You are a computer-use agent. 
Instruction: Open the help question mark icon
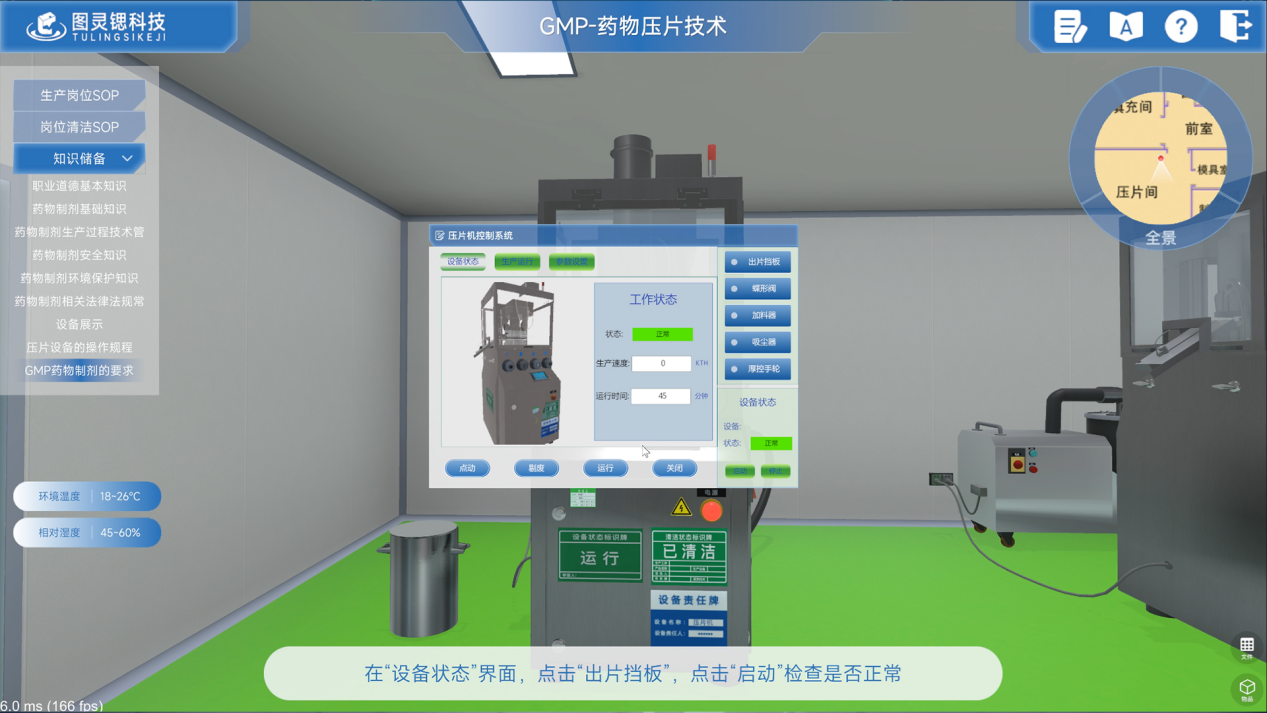point(1180,27)
